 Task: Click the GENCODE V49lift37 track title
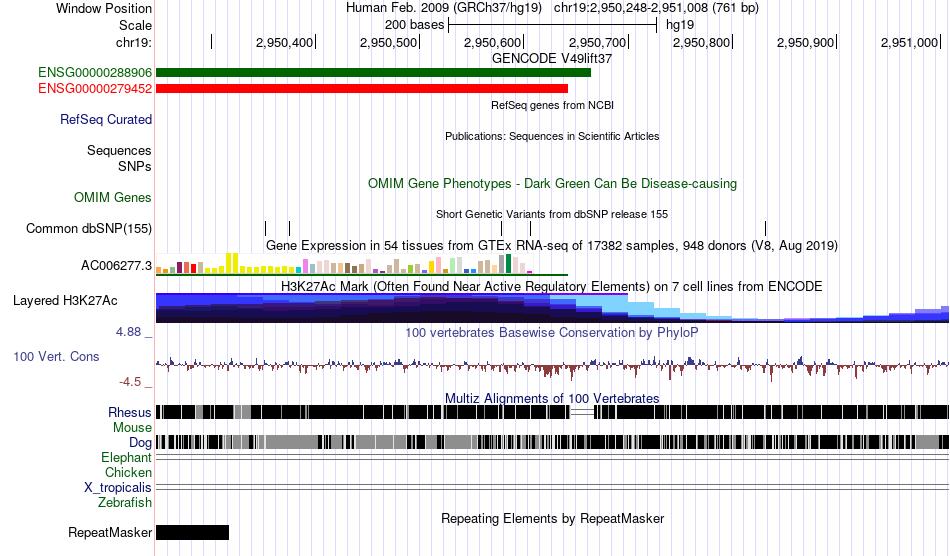point(552,59)
